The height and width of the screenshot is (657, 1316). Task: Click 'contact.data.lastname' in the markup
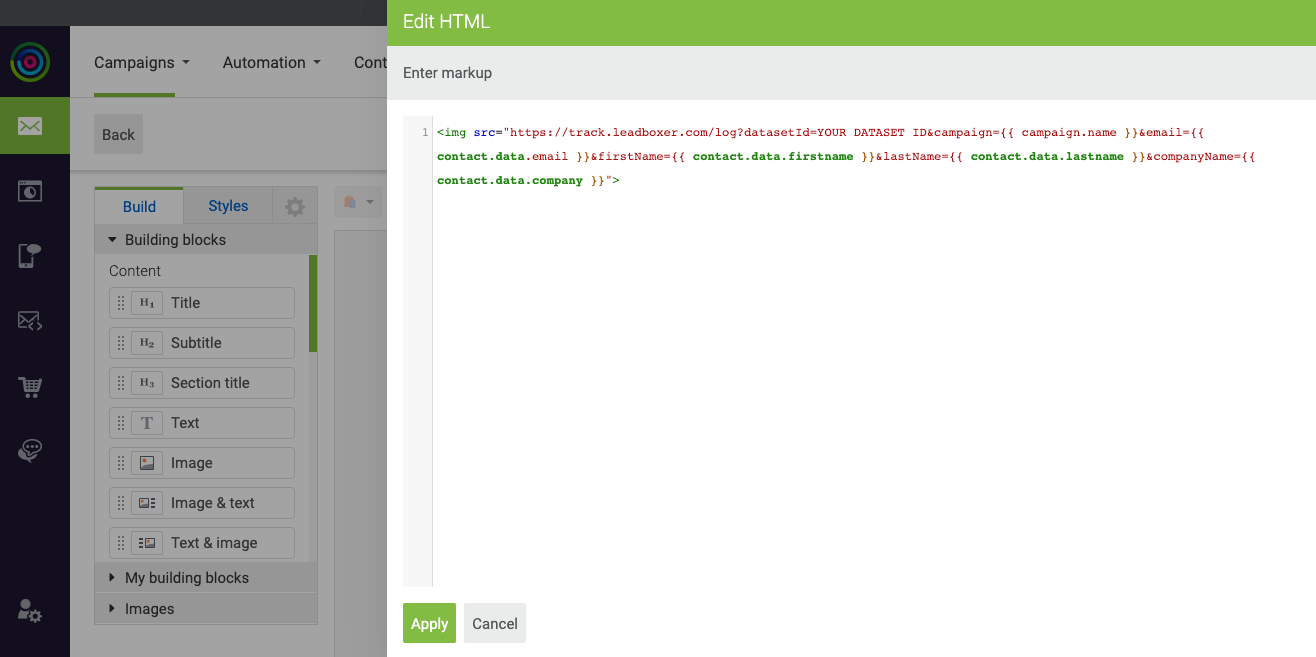tap(1047, 157)
